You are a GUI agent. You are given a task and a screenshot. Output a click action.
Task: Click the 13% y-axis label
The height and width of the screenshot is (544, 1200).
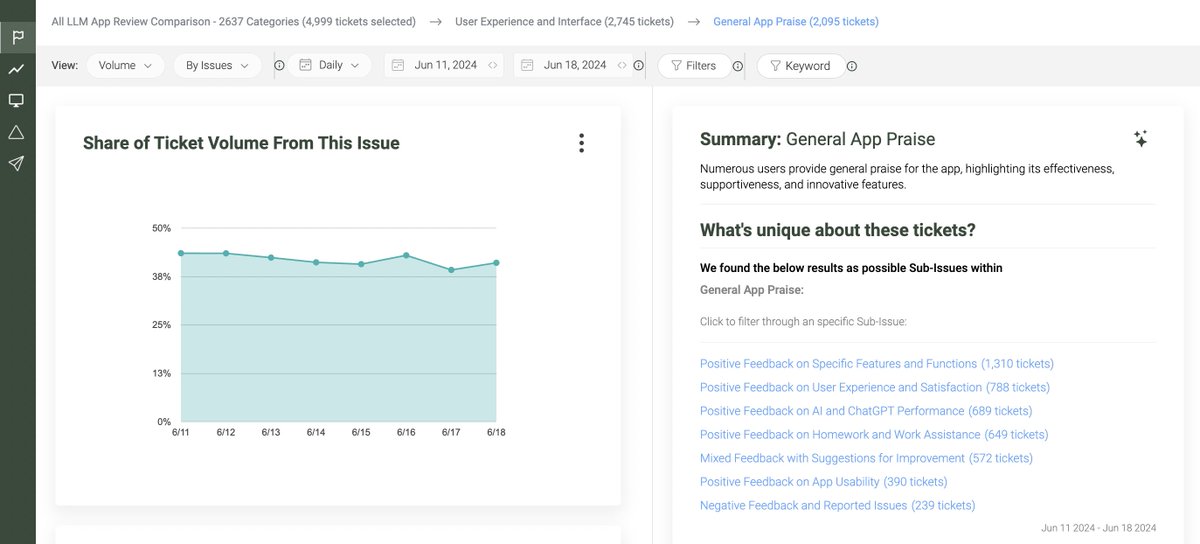click(x=162, y=373)
